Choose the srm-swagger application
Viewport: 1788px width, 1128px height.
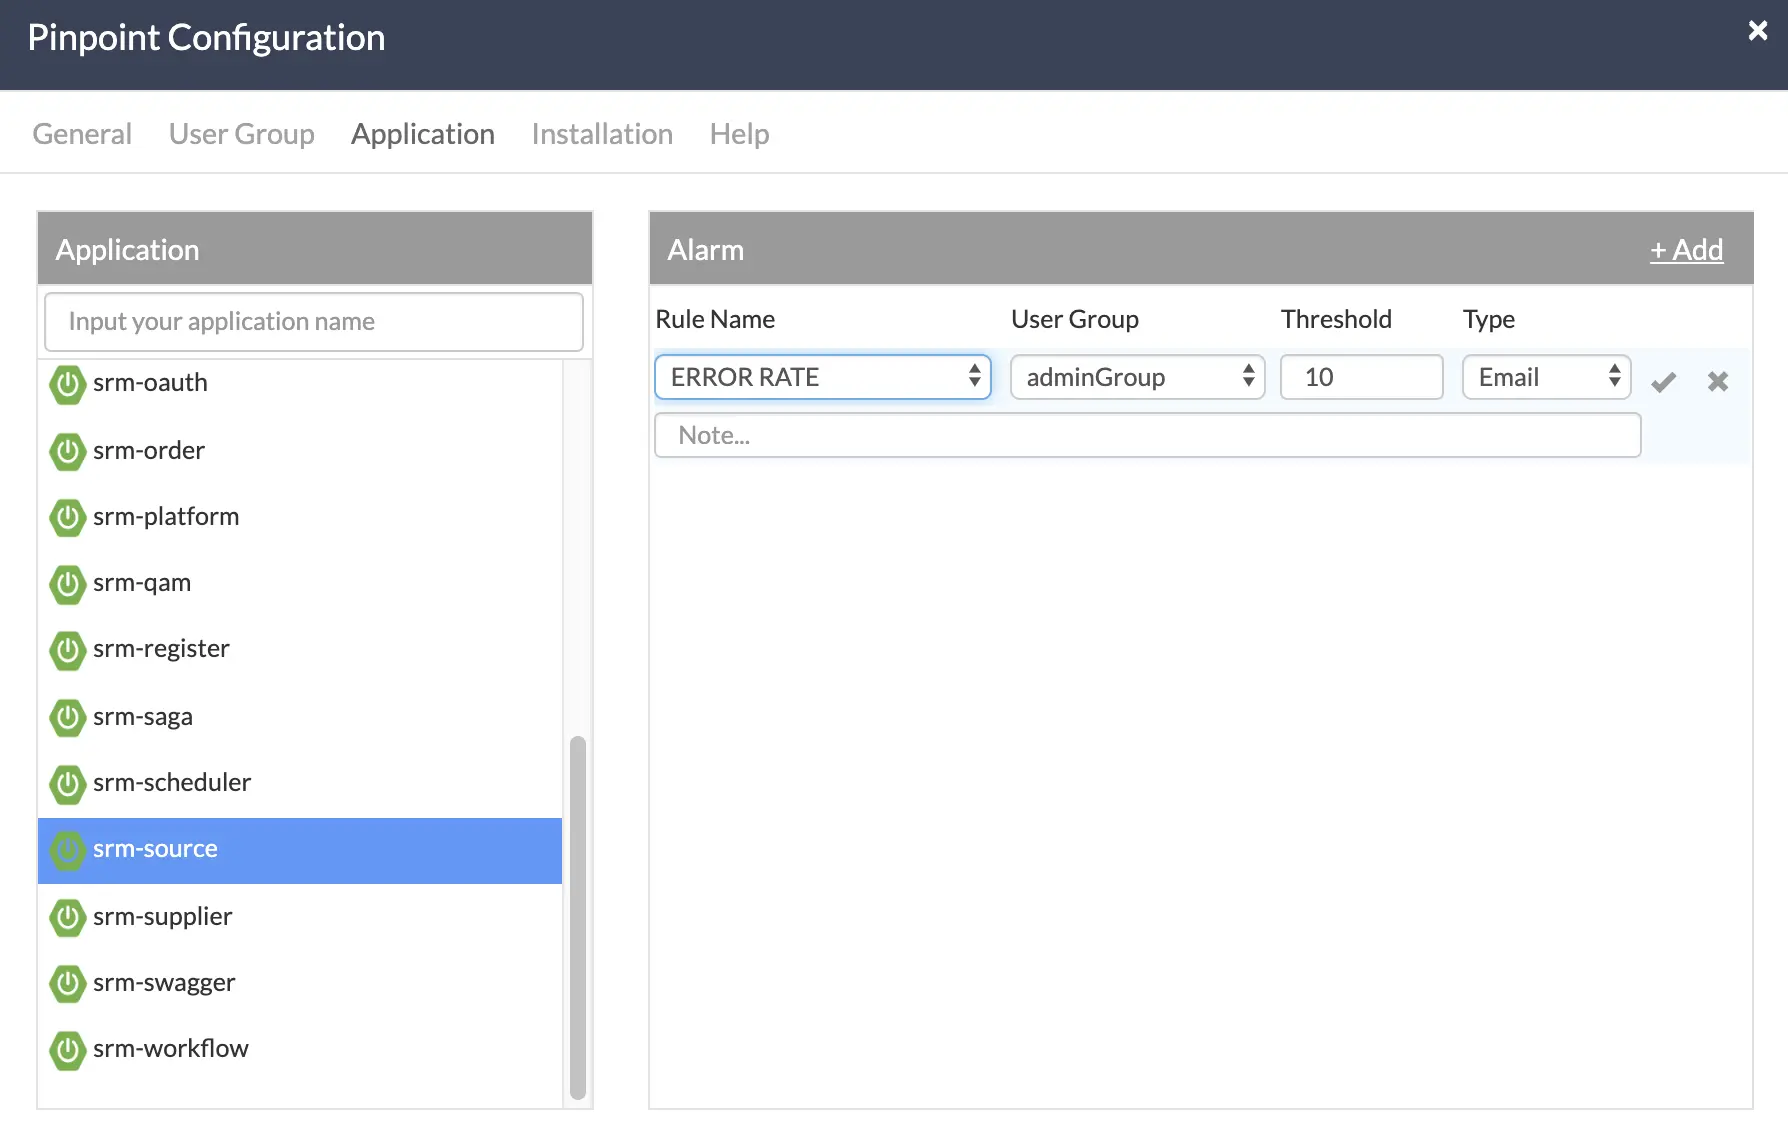click(300, 983)
